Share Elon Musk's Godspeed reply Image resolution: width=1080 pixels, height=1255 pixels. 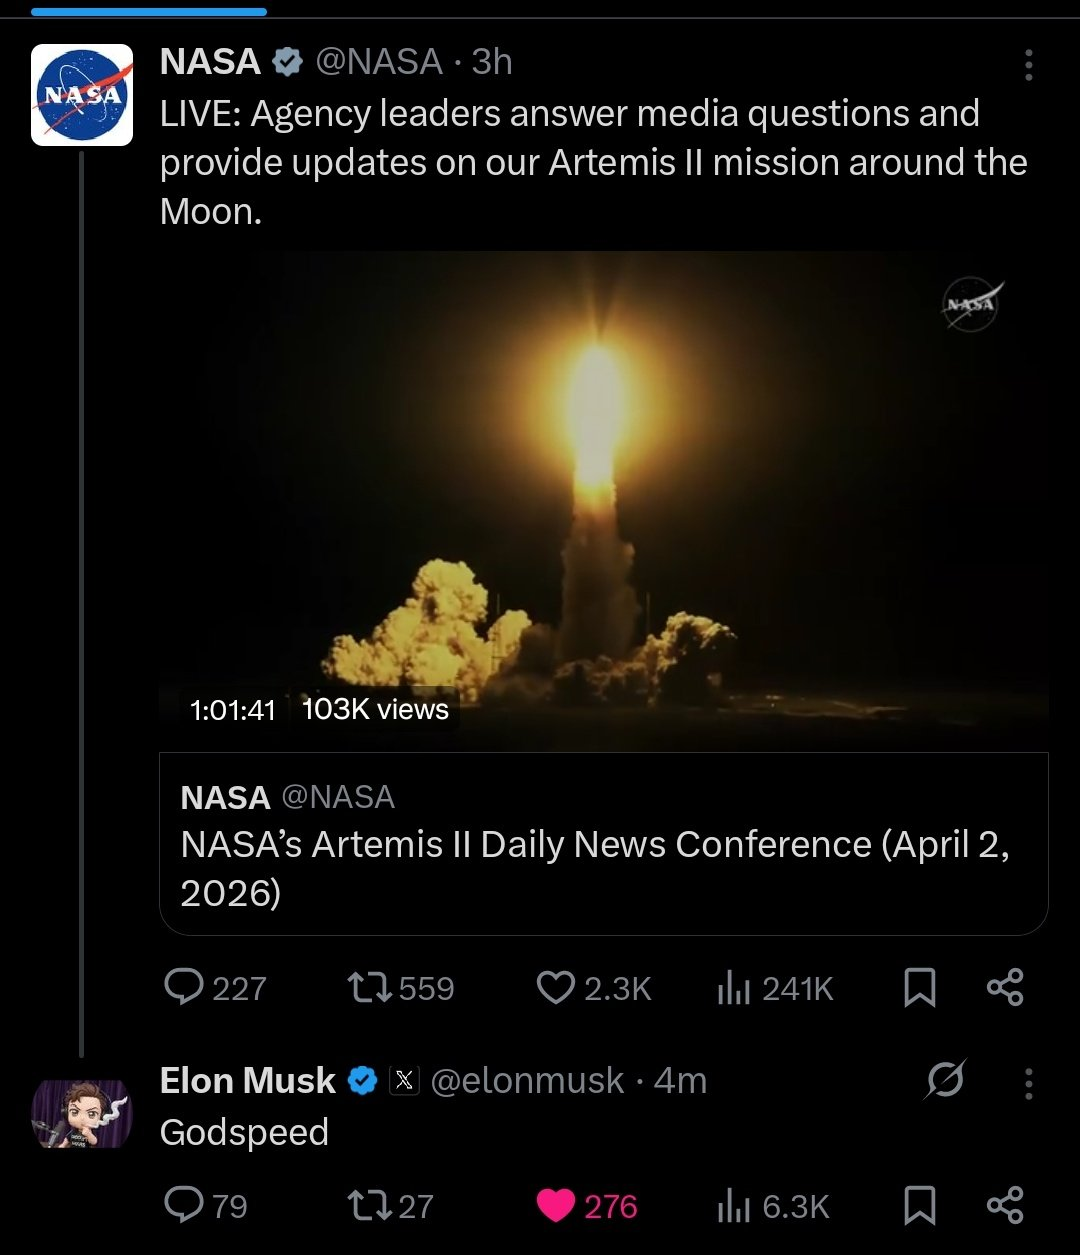(x=1005, y=1205)
